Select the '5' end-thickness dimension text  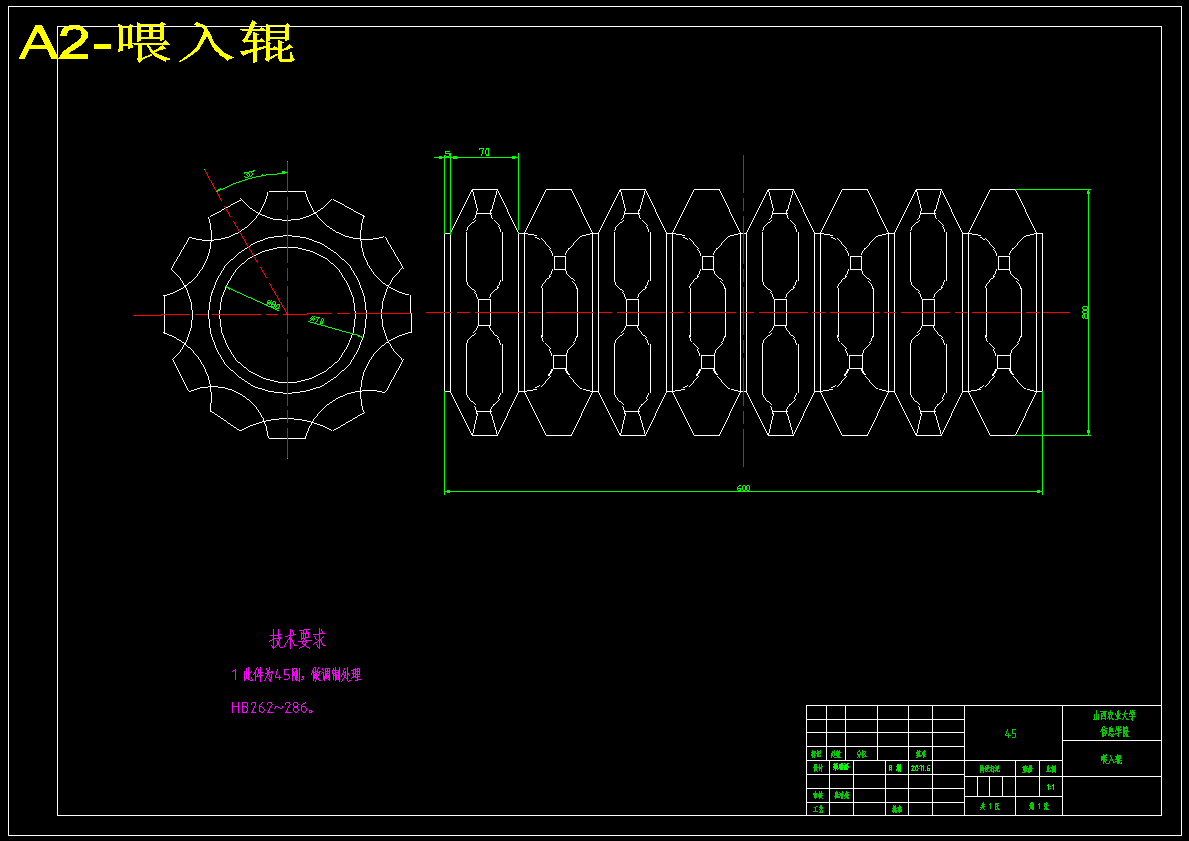coord(447,154)
